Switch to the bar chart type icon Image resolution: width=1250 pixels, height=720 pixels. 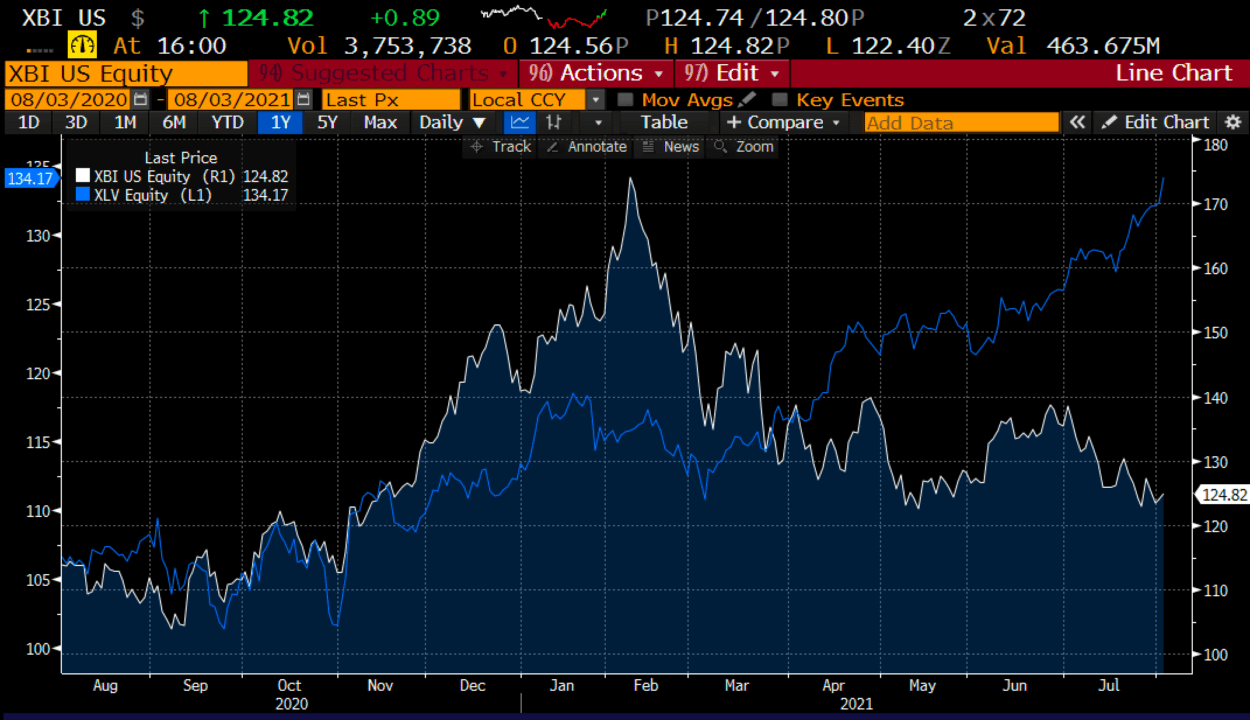(552, 122)
